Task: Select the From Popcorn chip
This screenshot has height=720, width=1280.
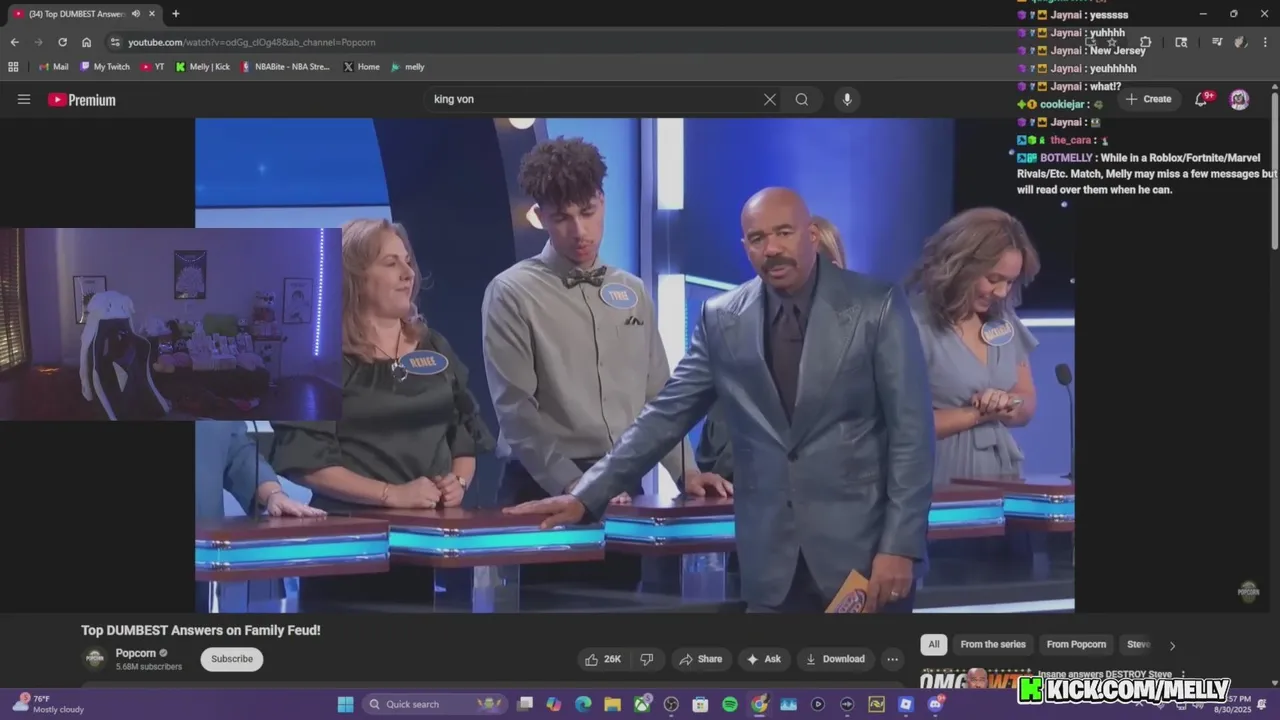Action: [x=1076, y=645]
